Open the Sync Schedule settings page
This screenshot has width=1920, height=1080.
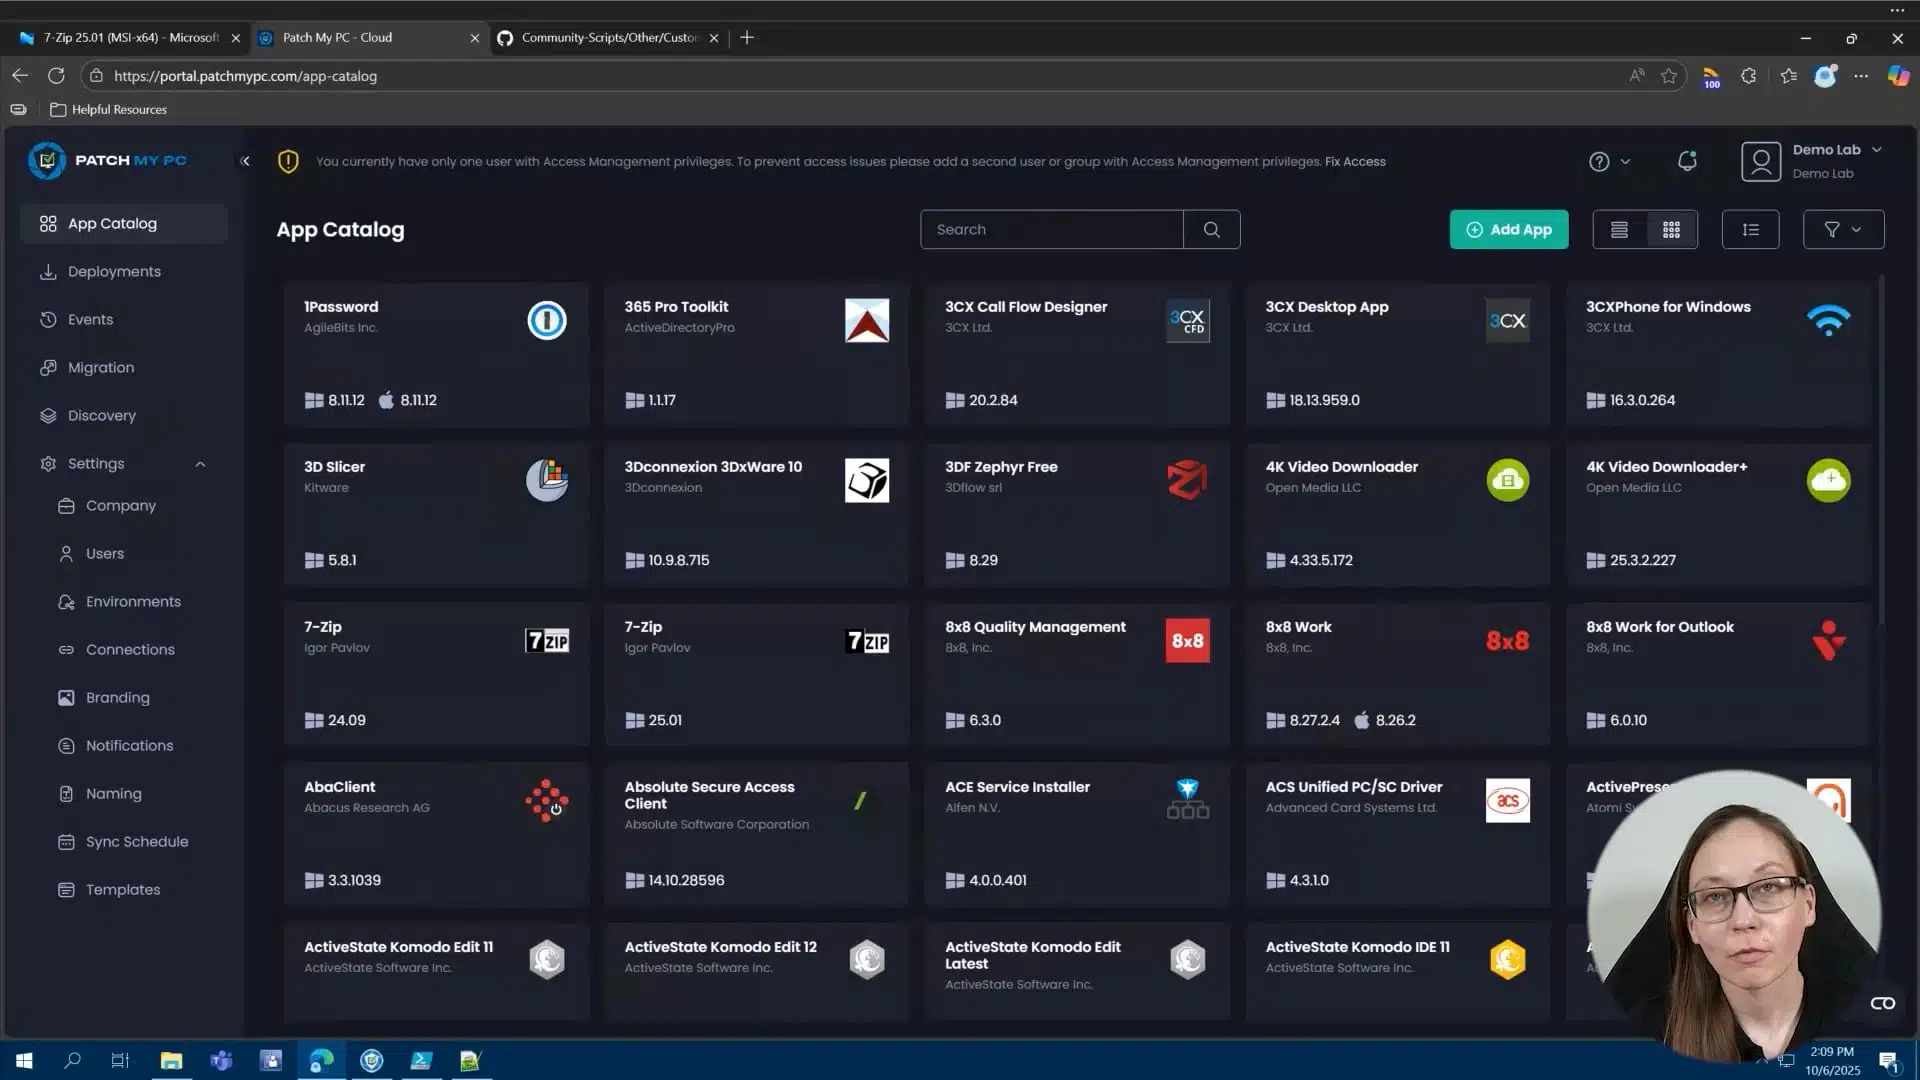click(x=136, y=842)
